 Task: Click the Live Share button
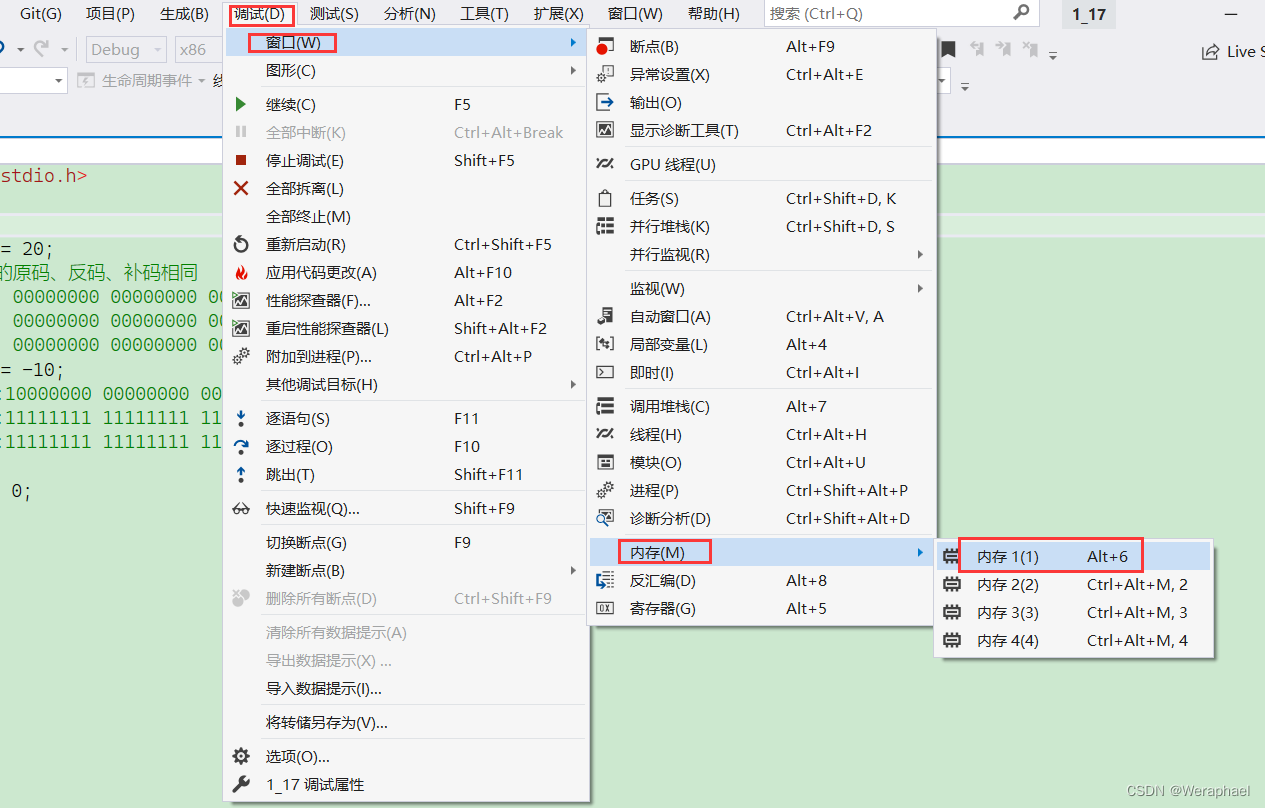tap(1232, 52)
